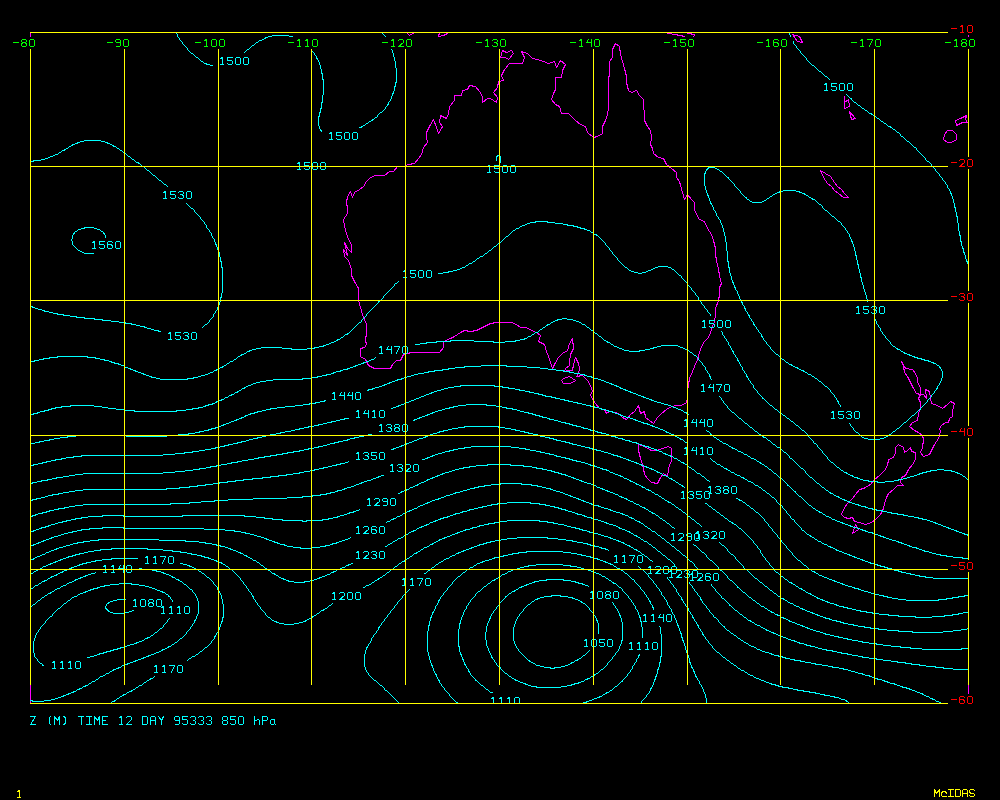Select the 1350 contour label
Screen dimensions: 1000x800
[x=370, y=456]
